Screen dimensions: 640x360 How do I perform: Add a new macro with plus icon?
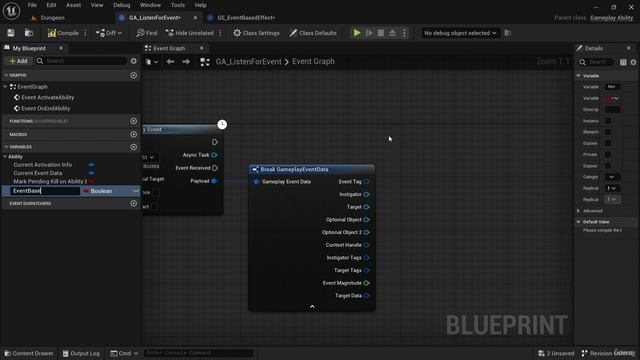coord(133,134)
